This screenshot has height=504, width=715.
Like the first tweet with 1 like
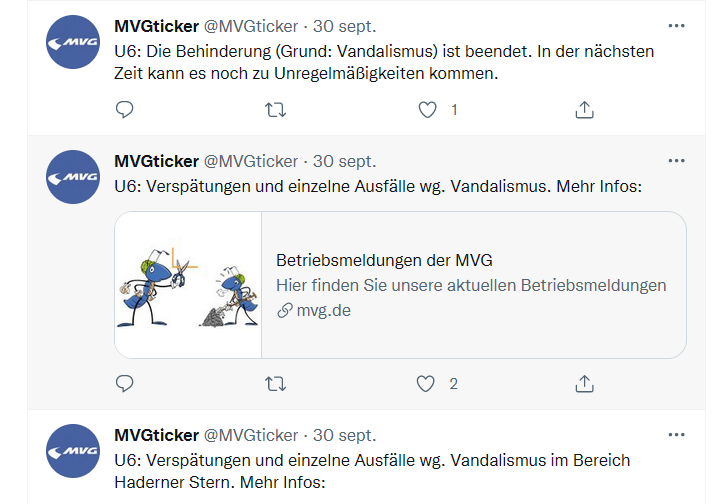[x=428, y=110]
